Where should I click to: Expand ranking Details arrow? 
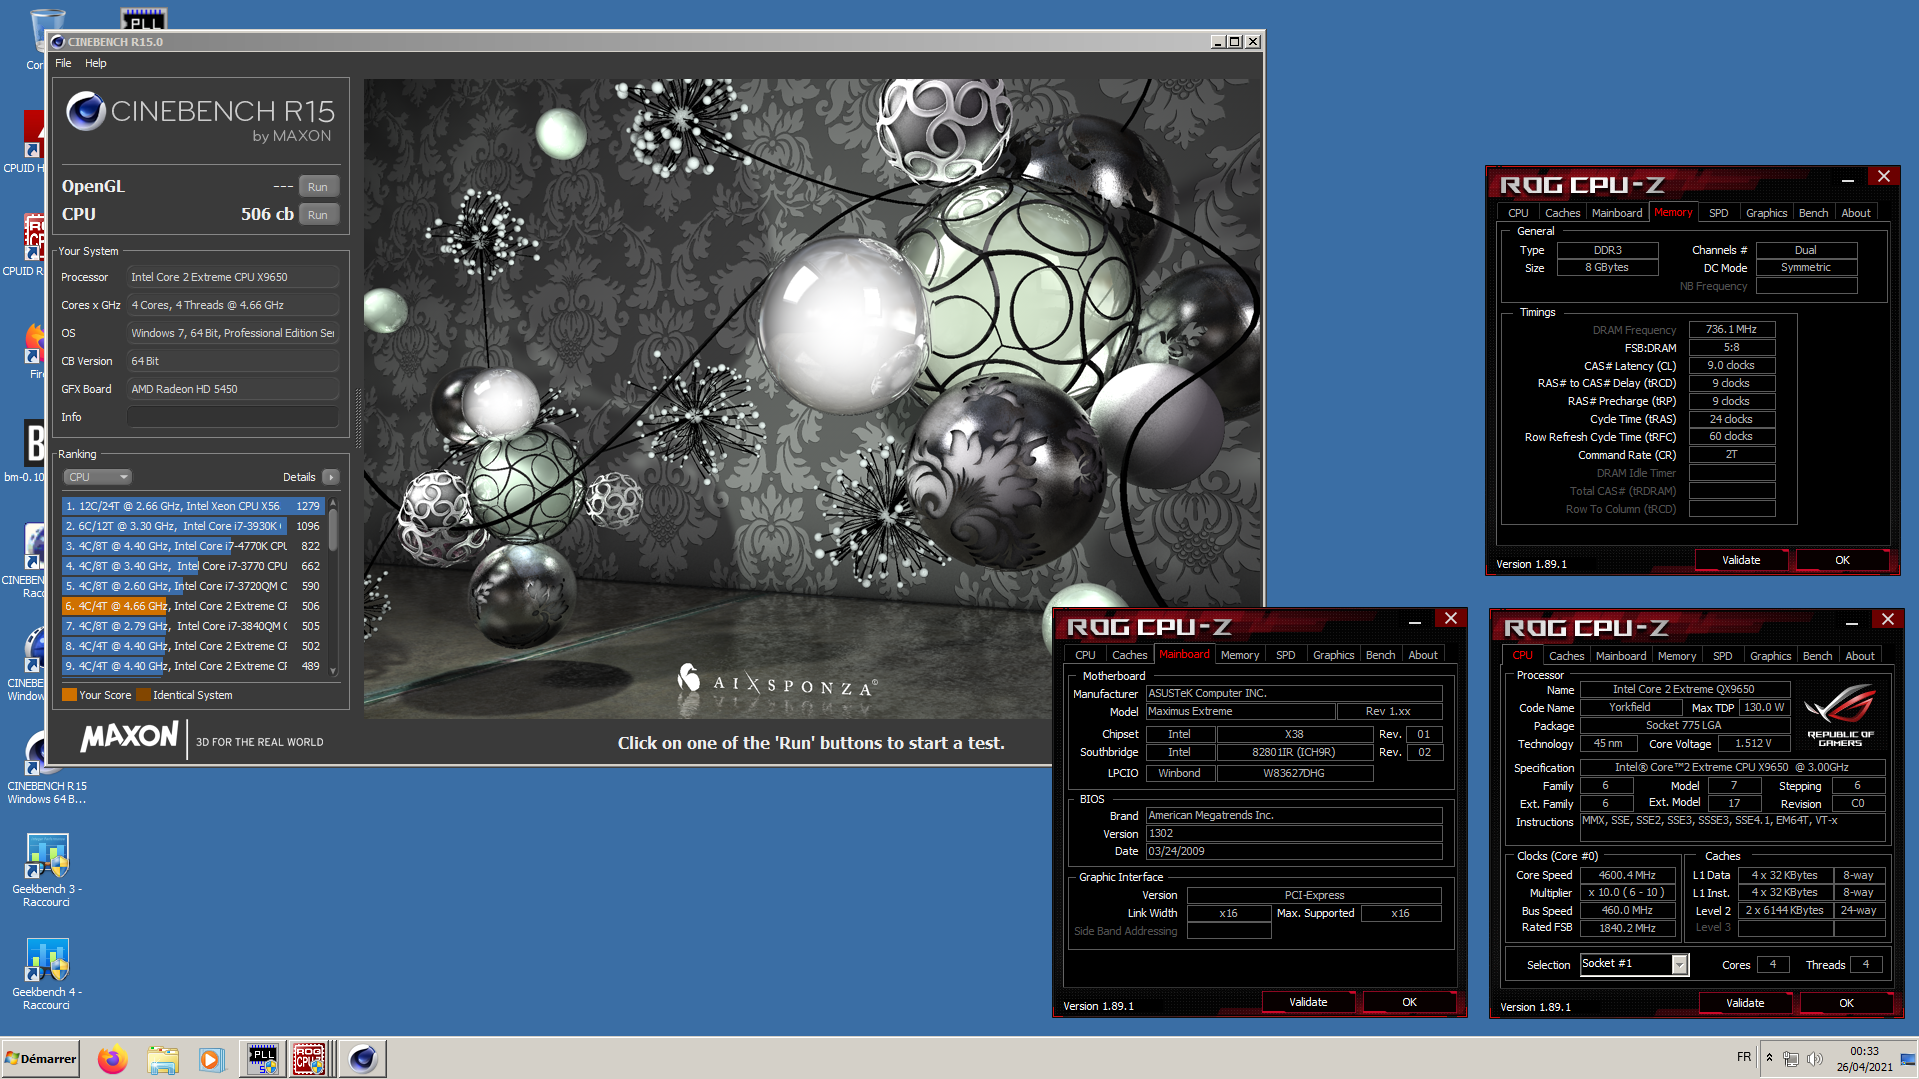click(x=331, y=477)
